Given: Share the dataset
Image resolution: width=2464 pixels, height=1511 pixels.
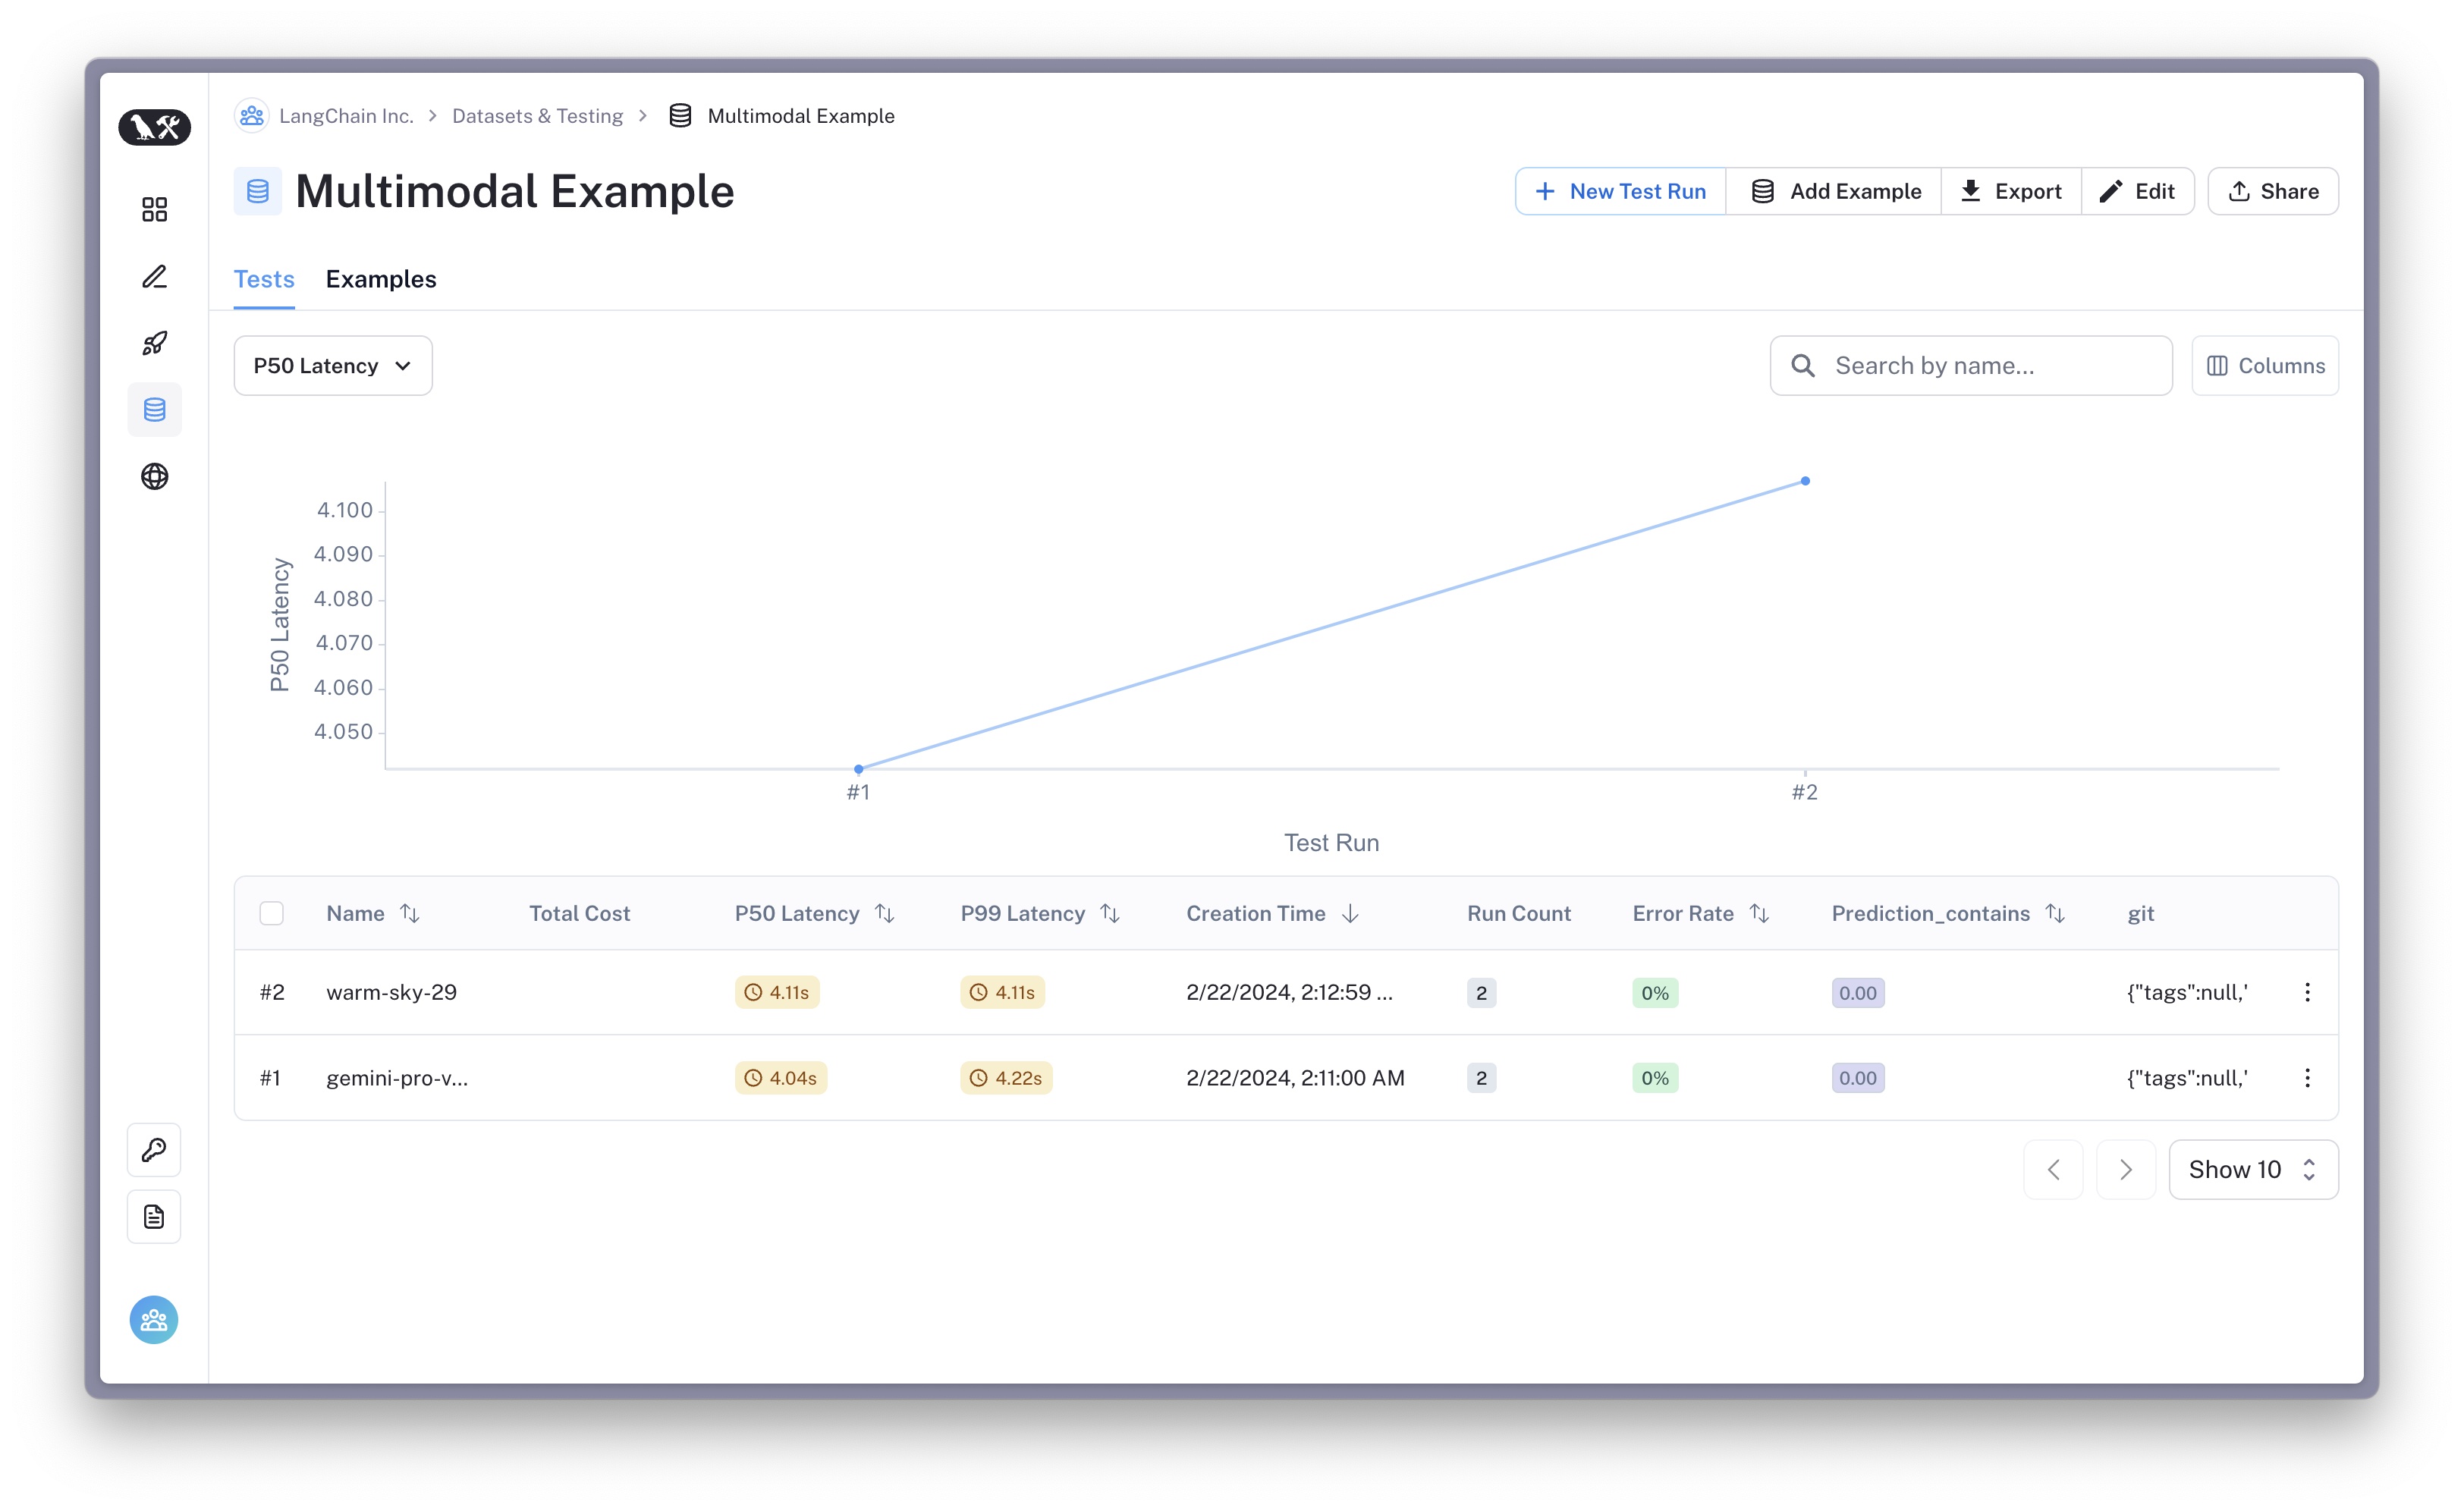Looking at the screenshot, I should [x=2273, y=191].
